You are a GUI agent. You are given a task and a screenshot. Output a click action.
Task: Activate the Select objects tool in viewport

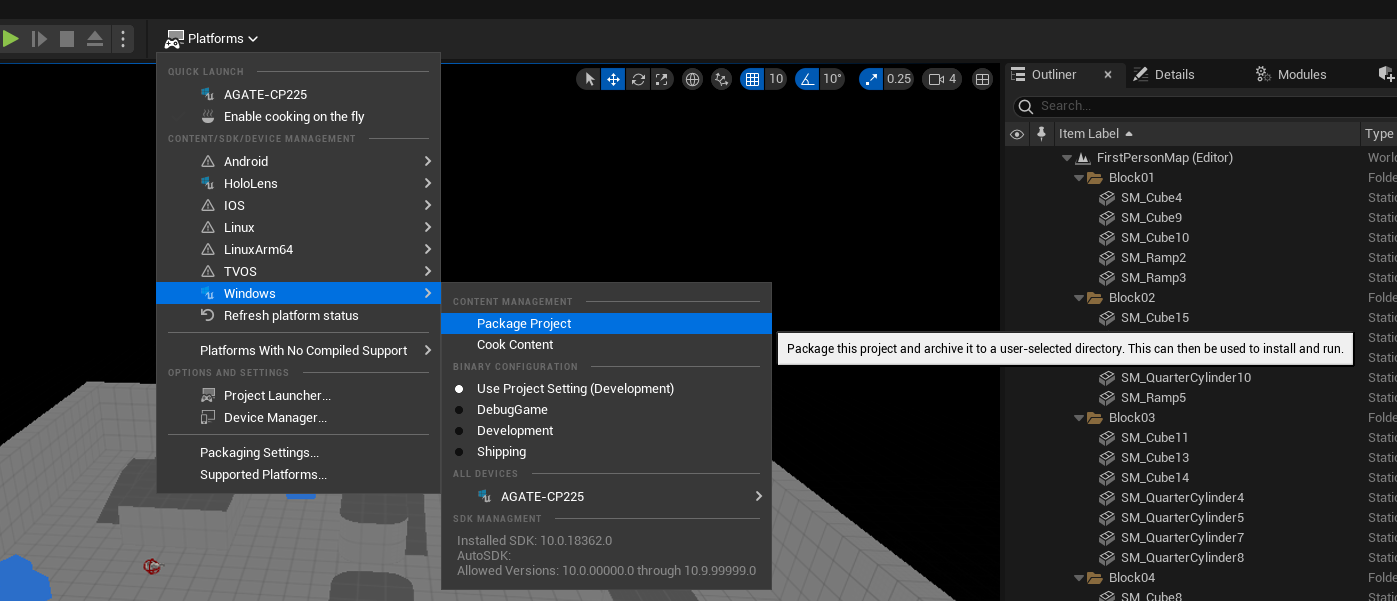pos(589,79)
